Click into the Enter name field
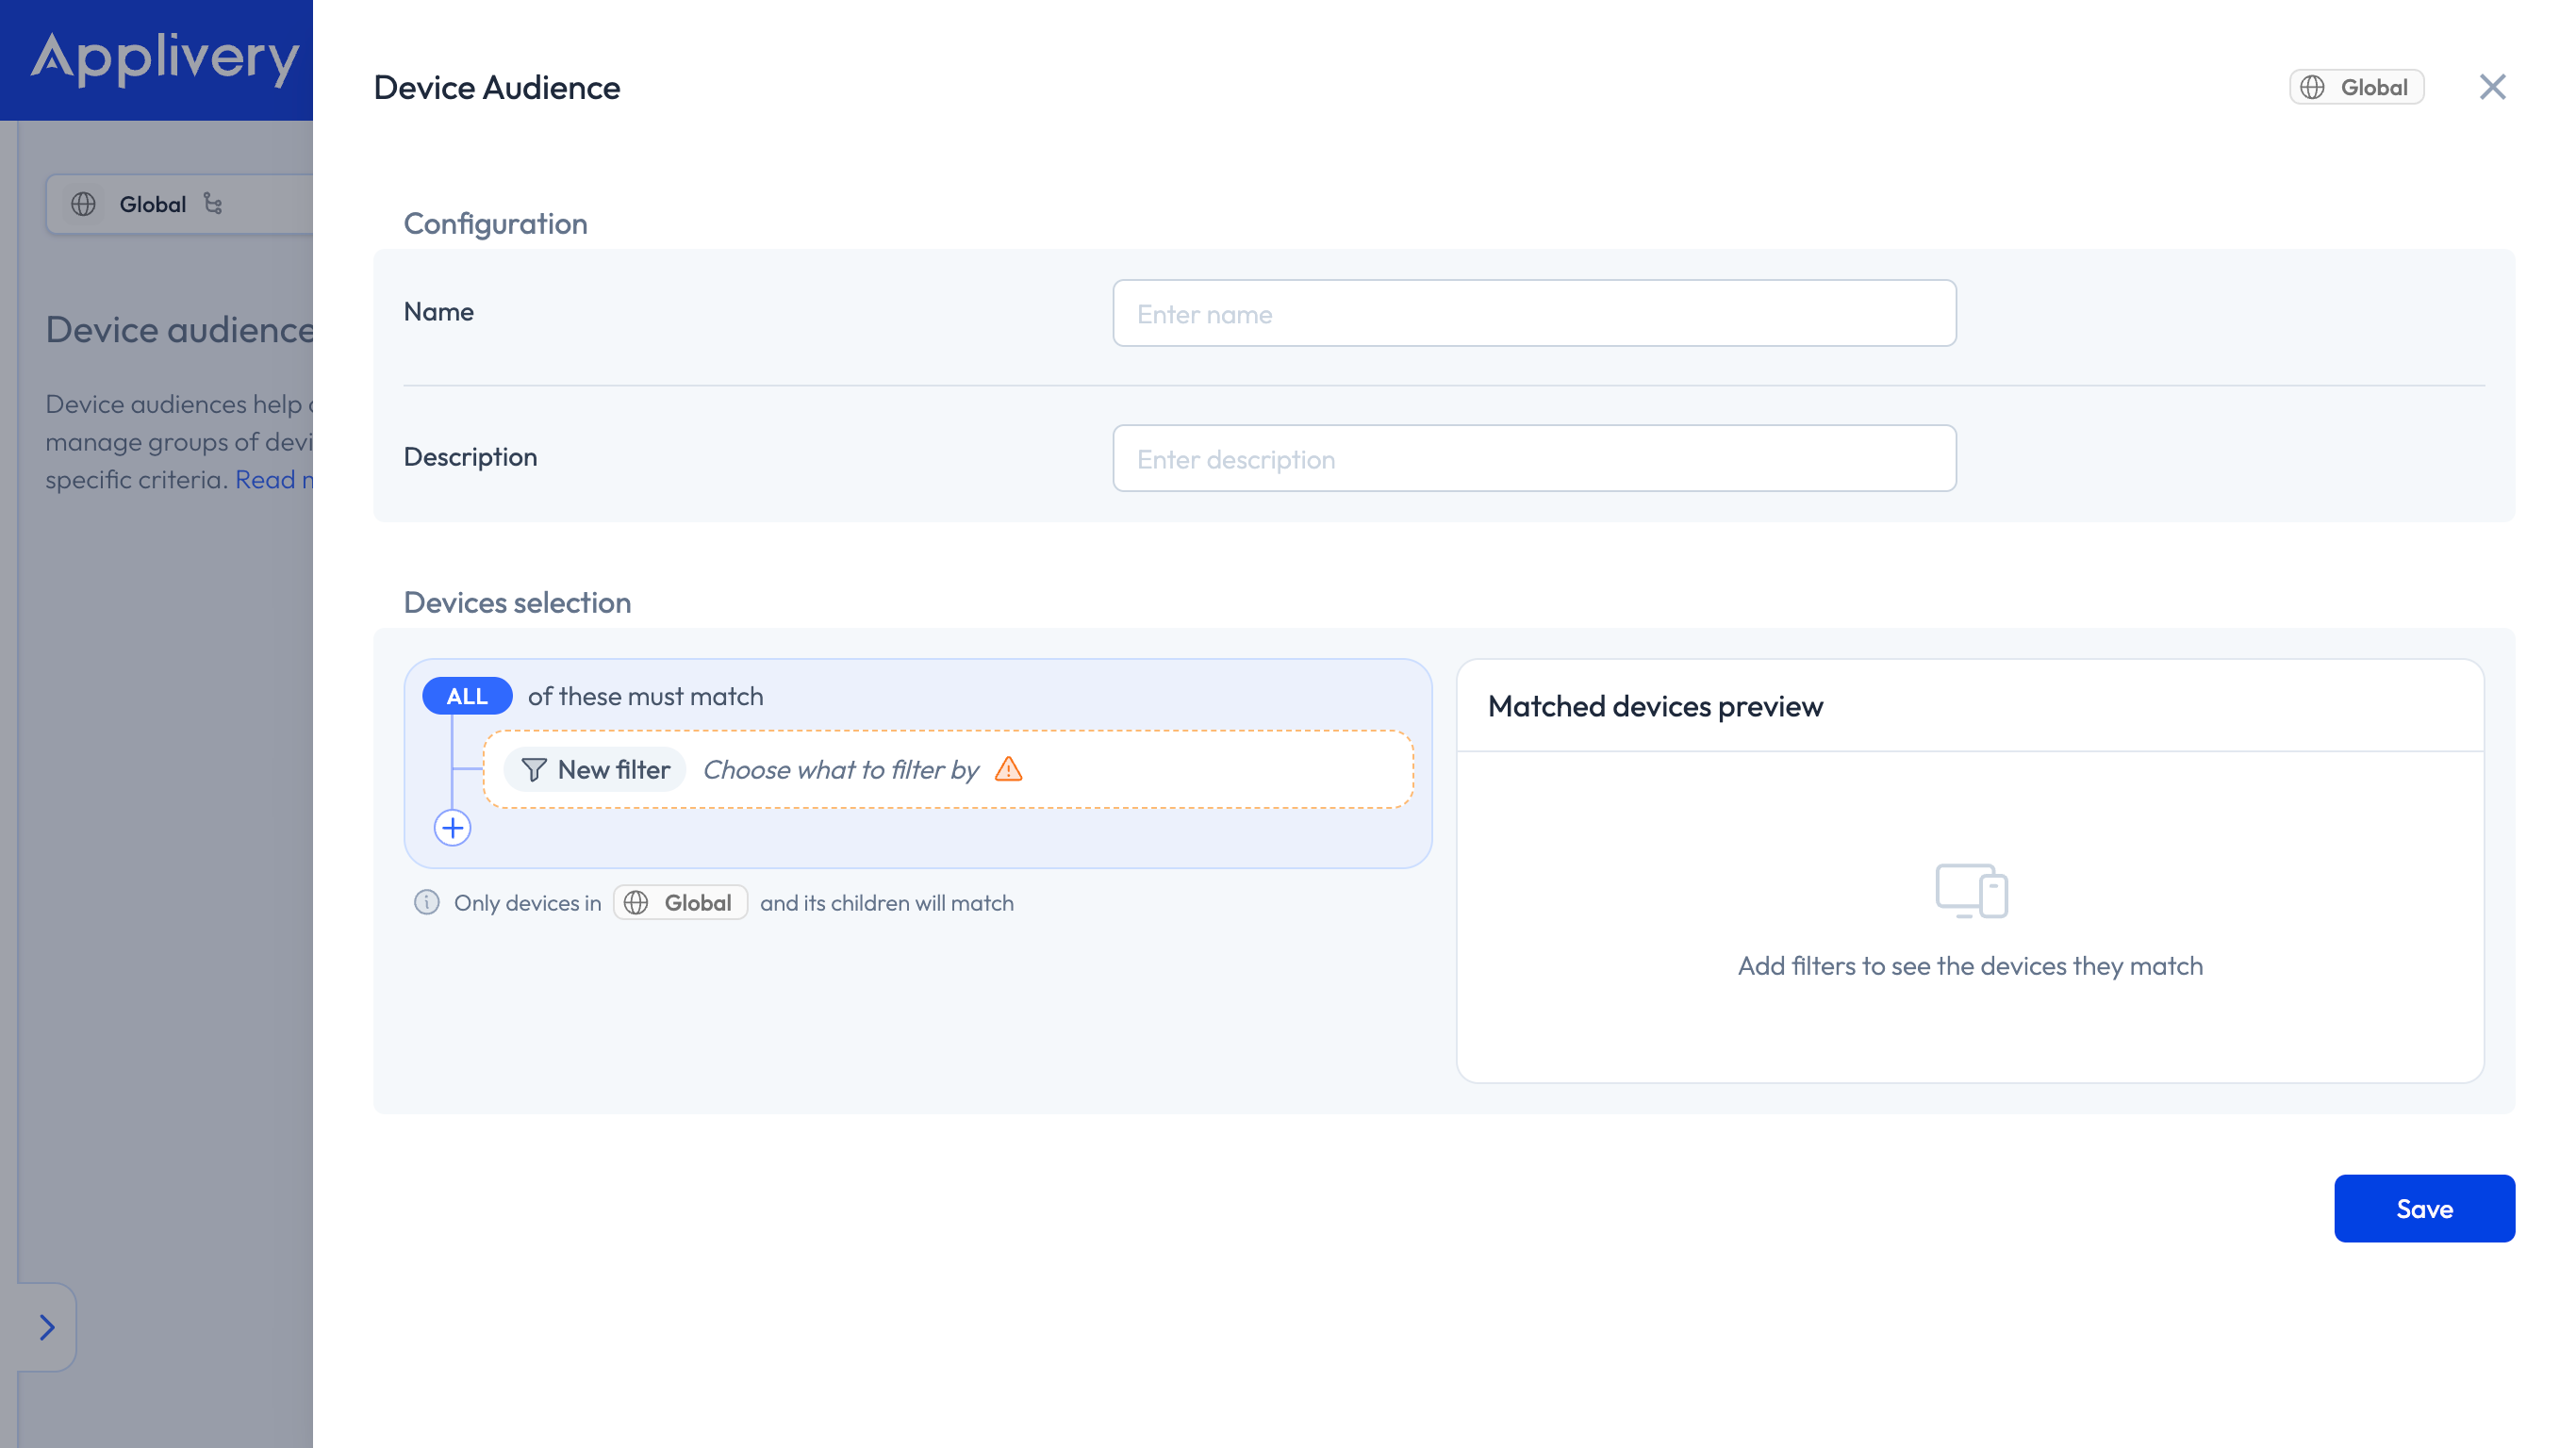 pos(1534,313)
